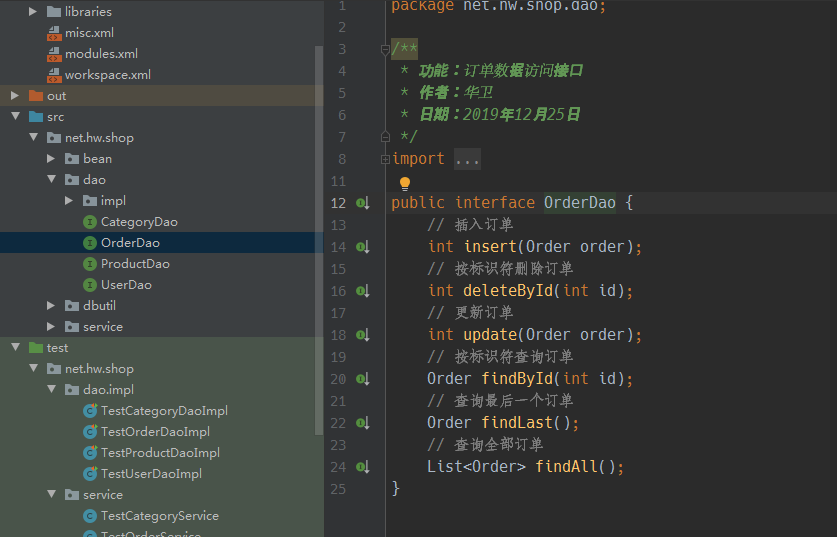Click the findAll method name
Screen dimensions: 837x537
coord(566,467)
